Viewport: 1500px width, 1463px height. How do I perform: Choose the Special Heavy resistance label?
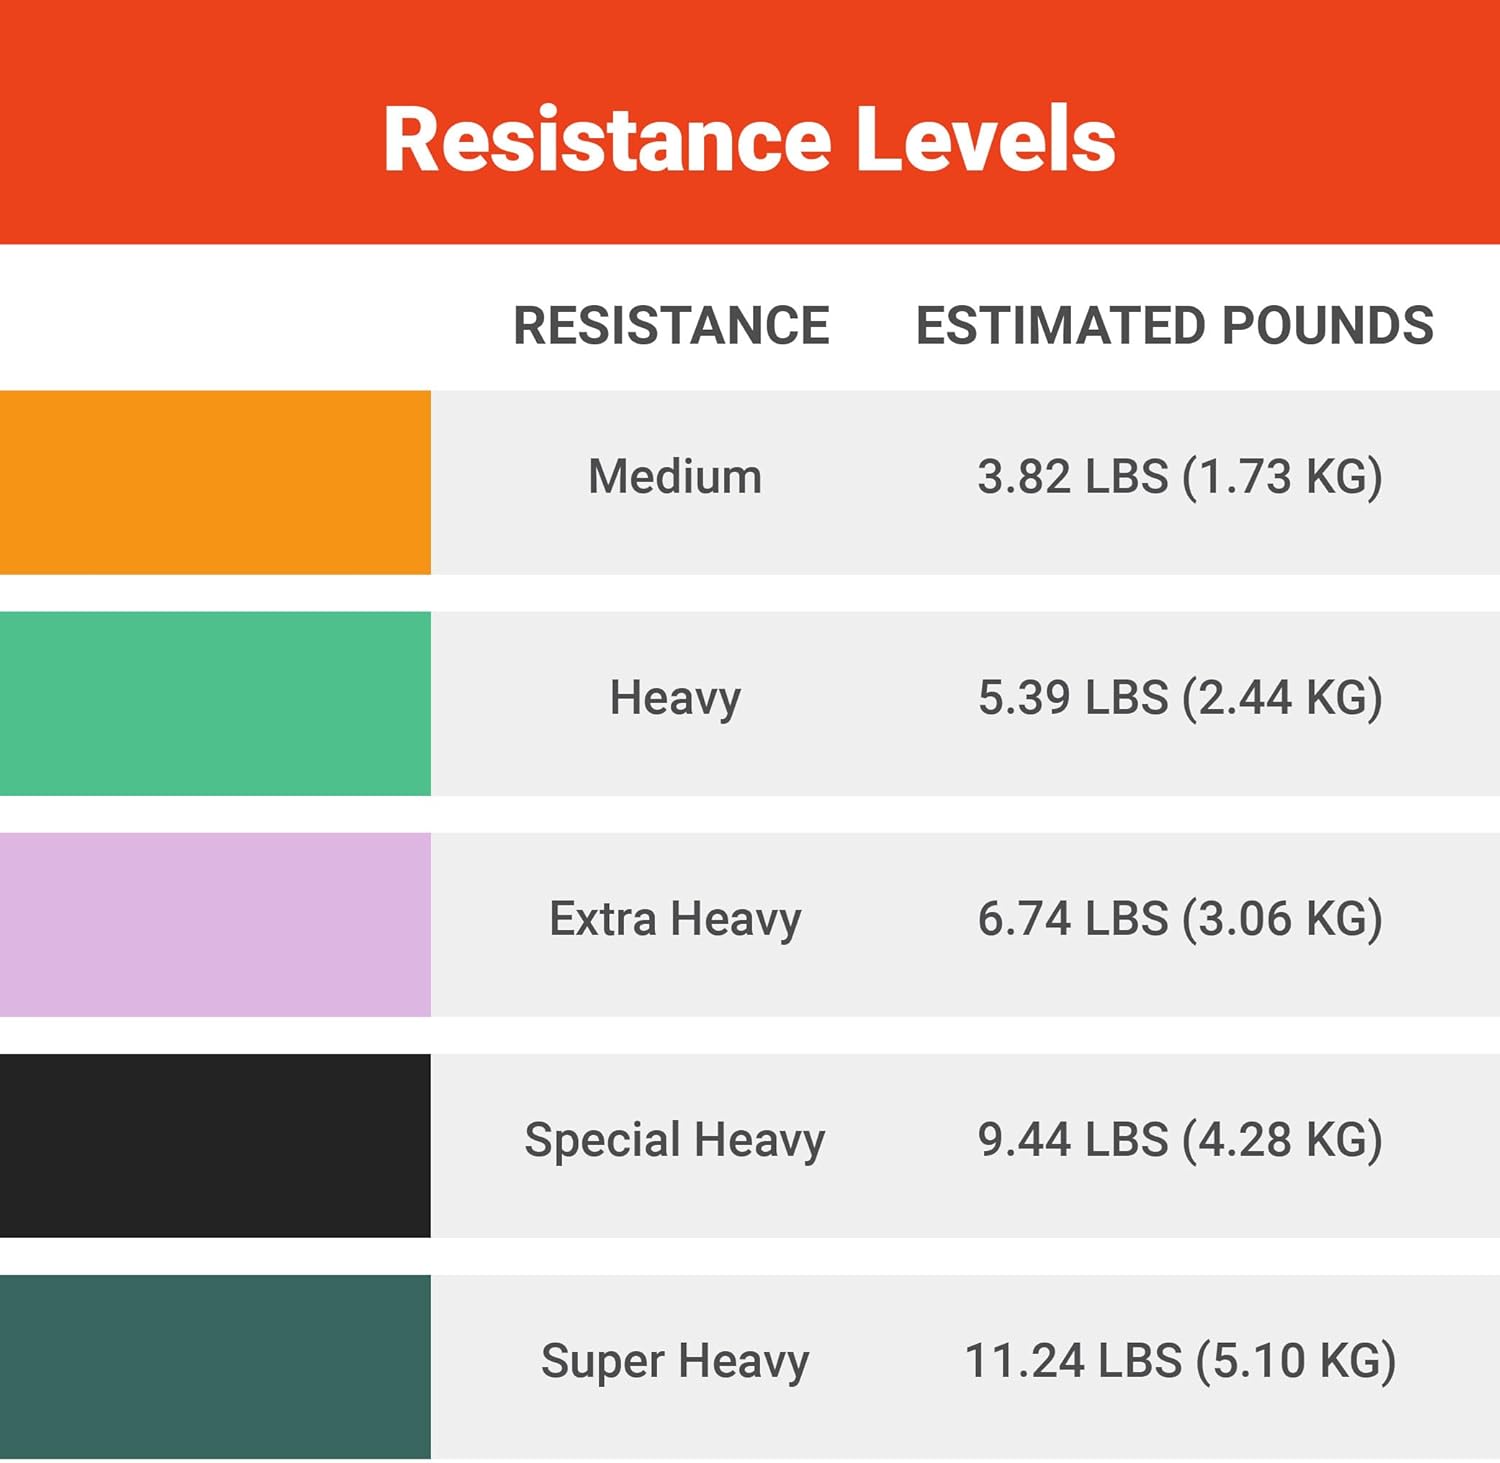pos(675,1140)
